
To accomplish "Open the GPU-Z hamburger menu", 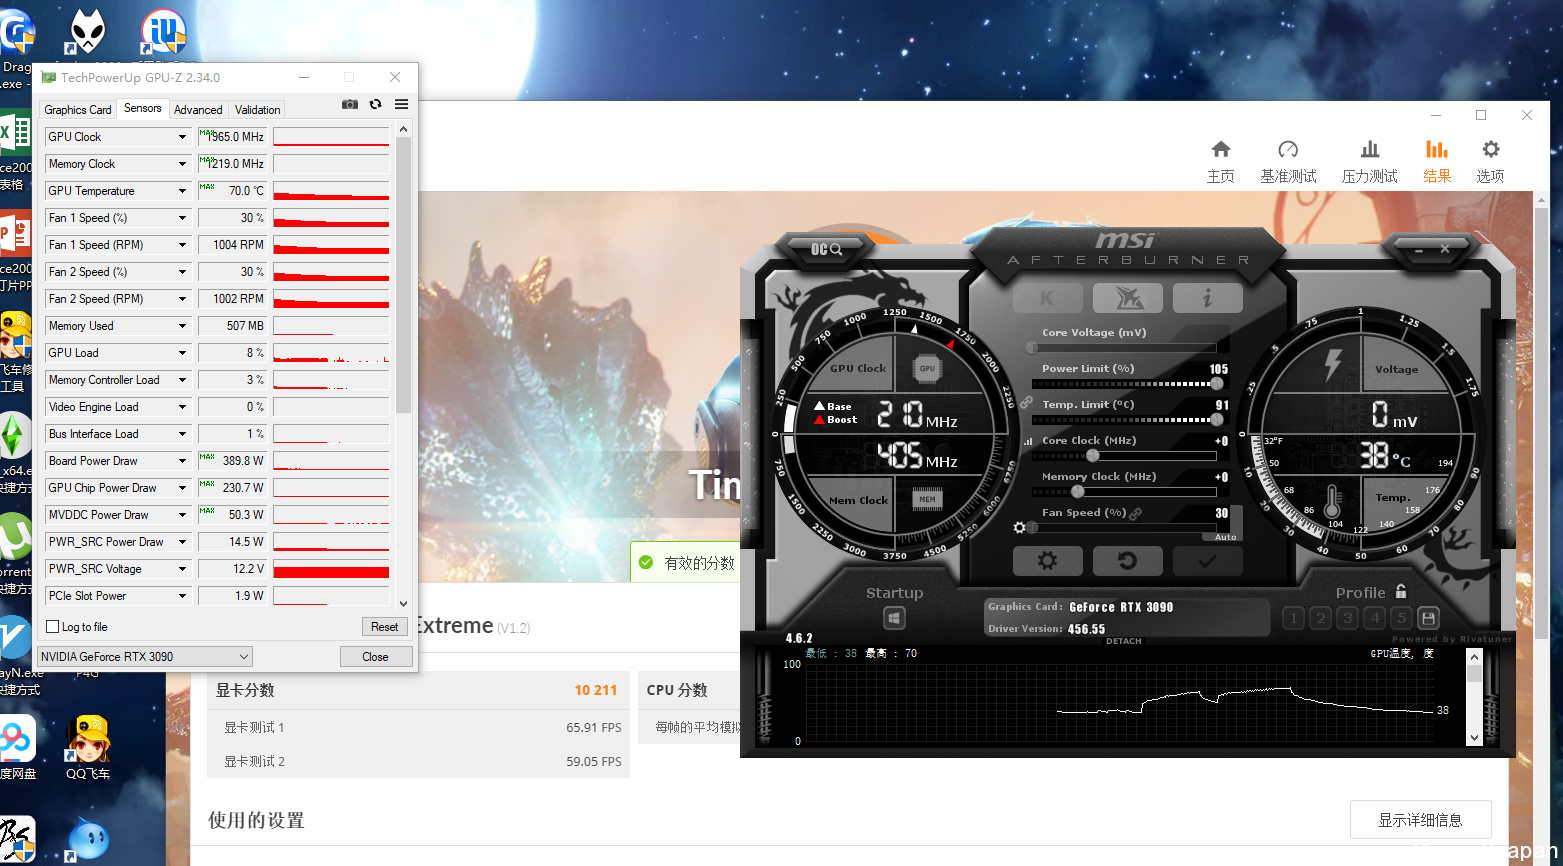I will point(401,104).
